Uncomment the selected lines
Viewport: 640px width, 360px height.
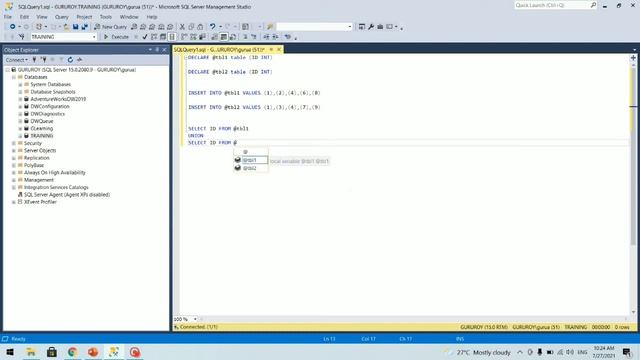point(253,37)
